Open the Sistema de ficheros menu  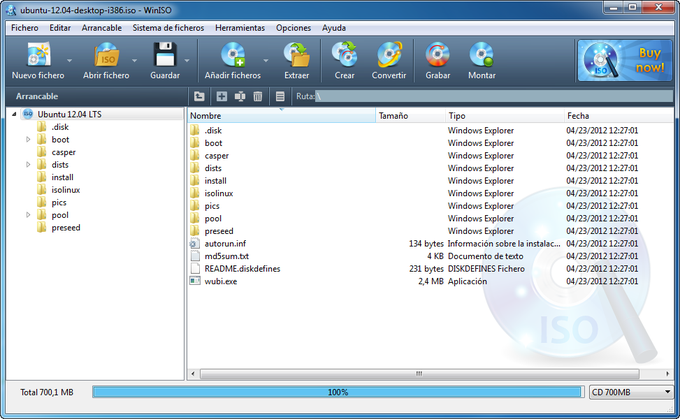(168, 28)
